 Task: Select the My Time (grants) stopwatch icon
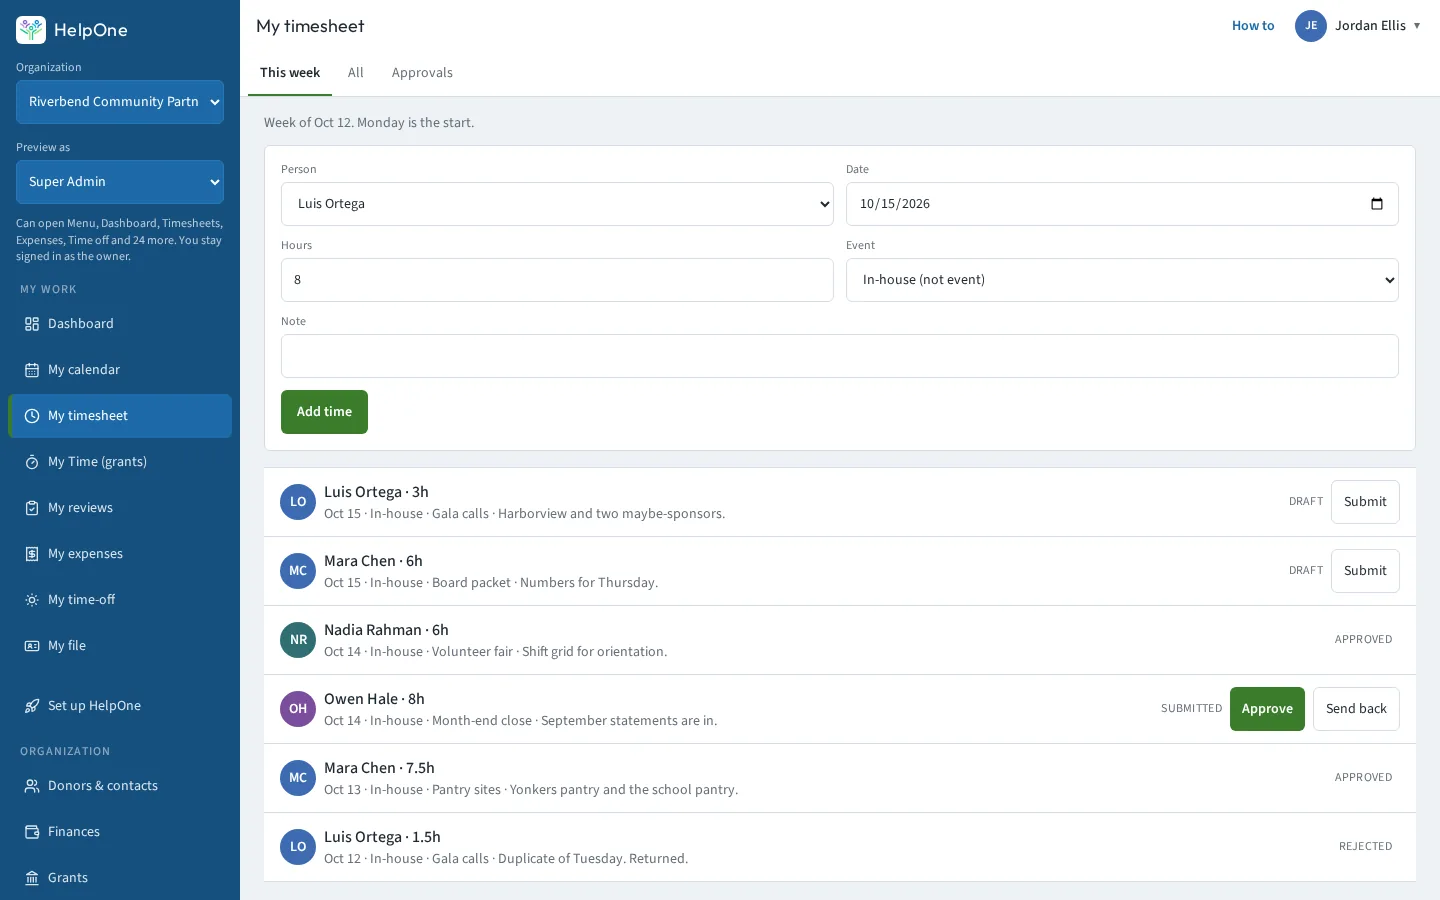pyautogui.click(x=32, y=462)
